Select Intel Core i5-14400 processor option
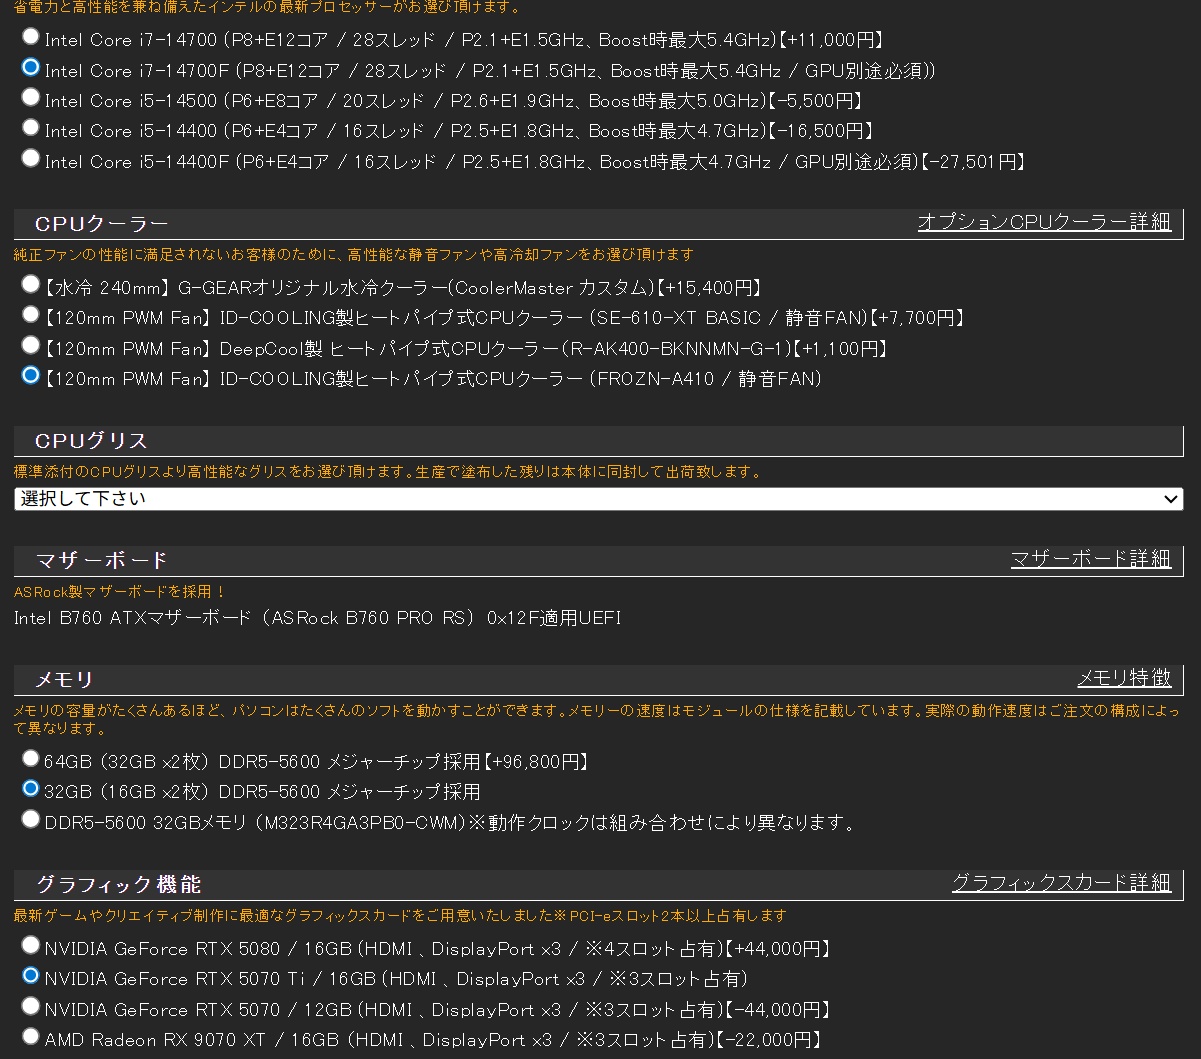The height and width of the screenshot is (1059, 1201). tap(30, 128)
